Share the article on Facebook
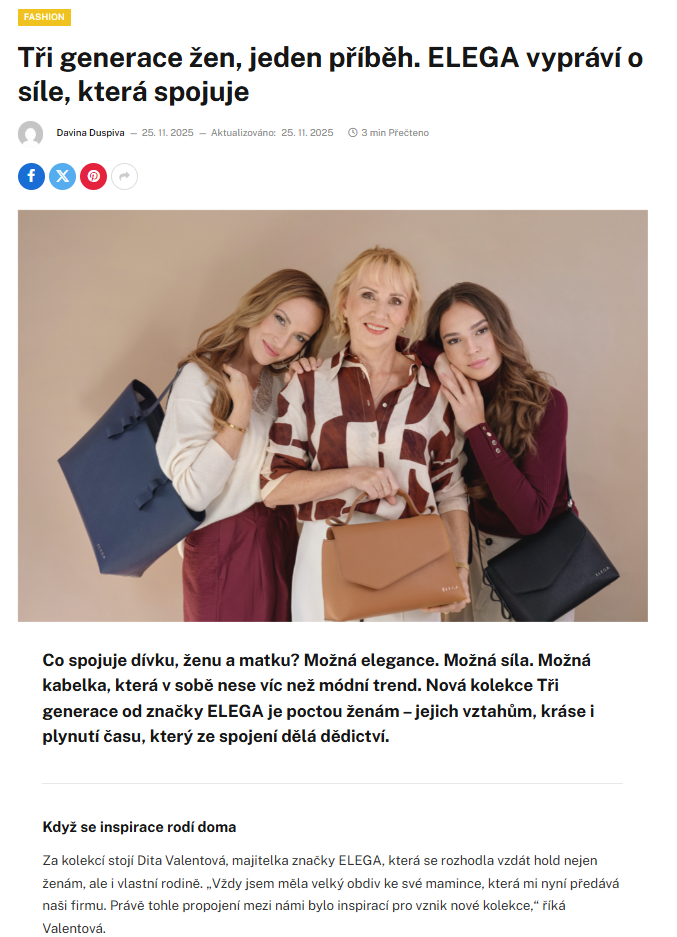This screenshot has width=677, height=937. coord(31,176)
